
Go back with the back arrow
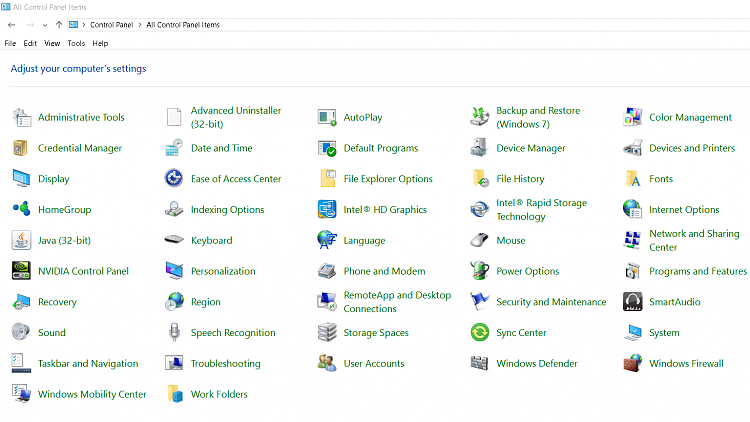tap(11, 25)
